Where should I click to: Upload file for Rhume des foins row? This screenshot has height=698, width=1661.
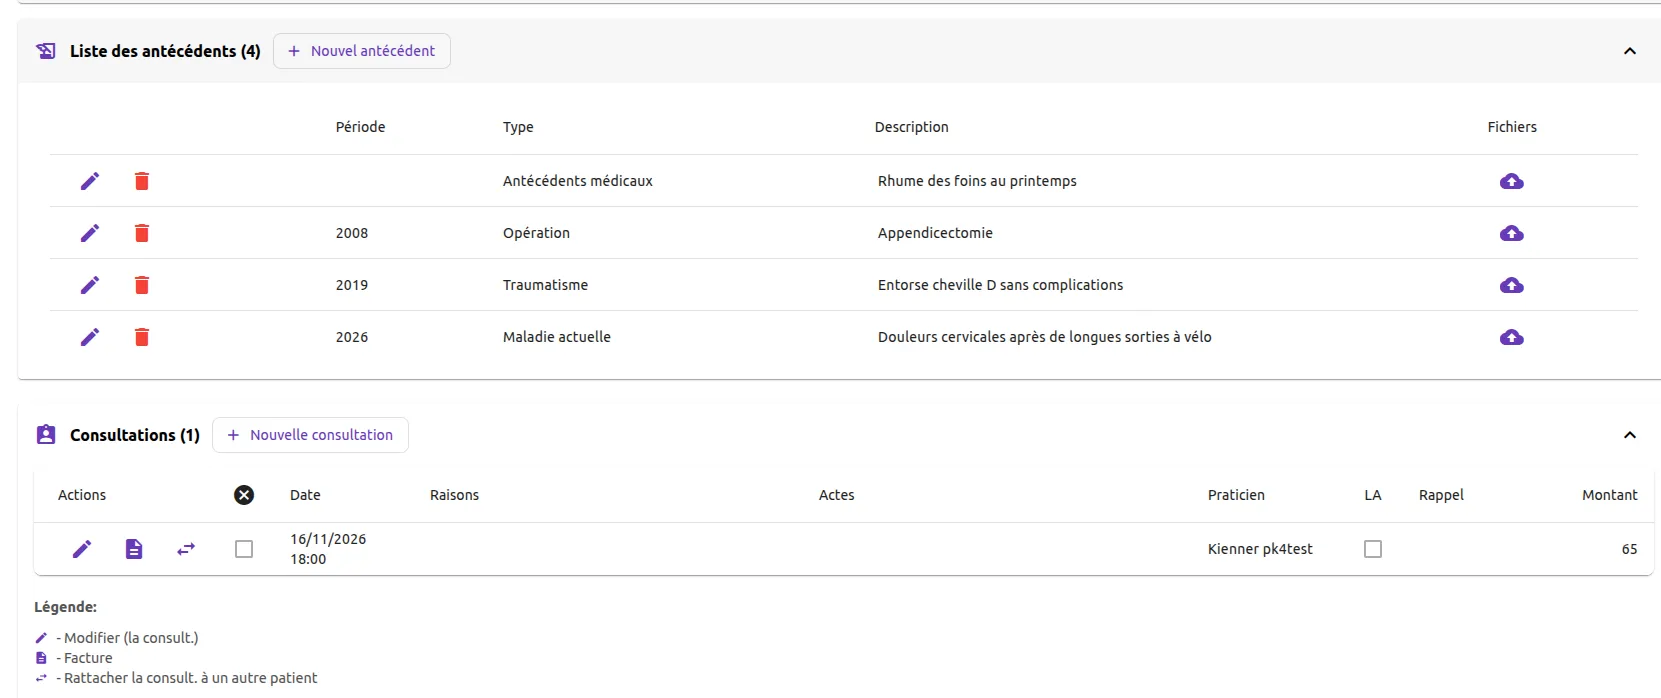[1512, 181]
